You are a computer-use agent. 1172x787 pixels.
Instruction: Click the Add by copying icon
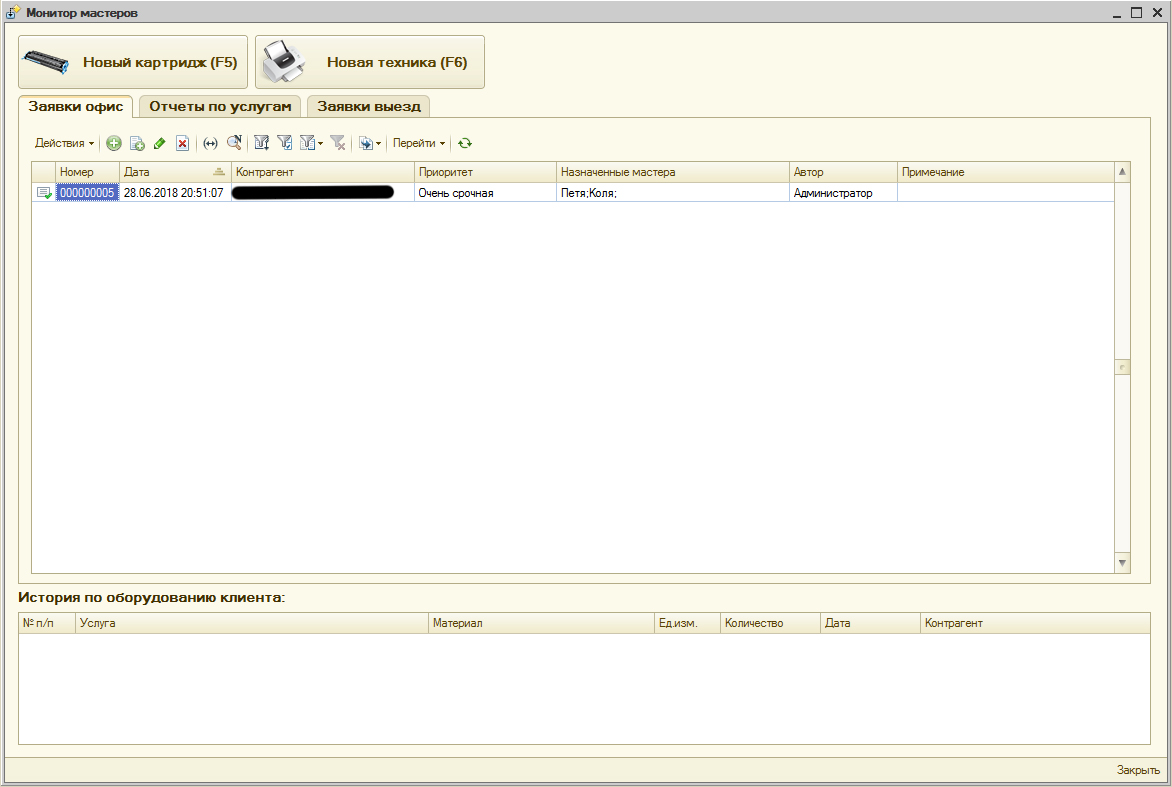click(137, 143)
